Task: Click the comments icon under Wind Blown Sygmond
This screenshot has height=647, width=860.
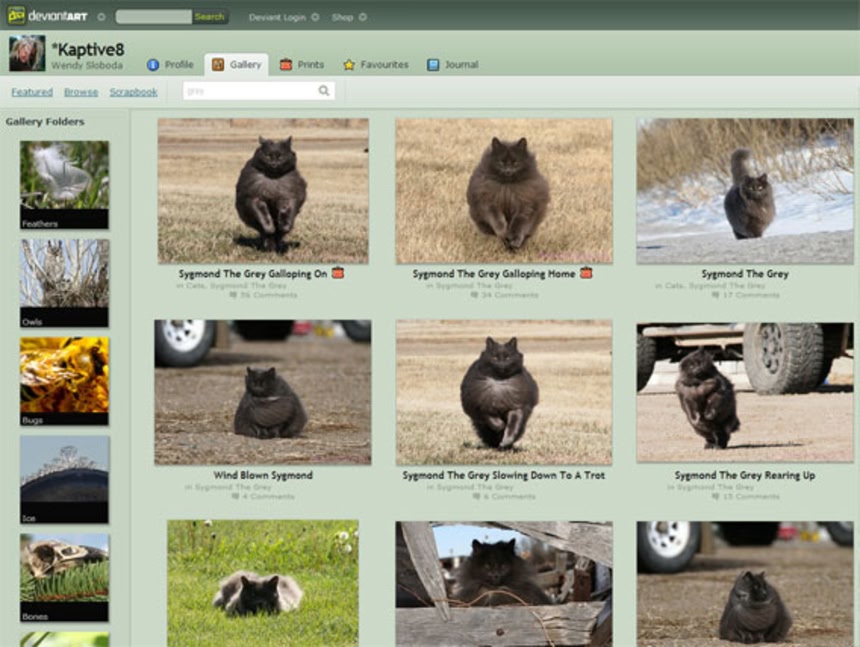Action: (x=234, y=497)
